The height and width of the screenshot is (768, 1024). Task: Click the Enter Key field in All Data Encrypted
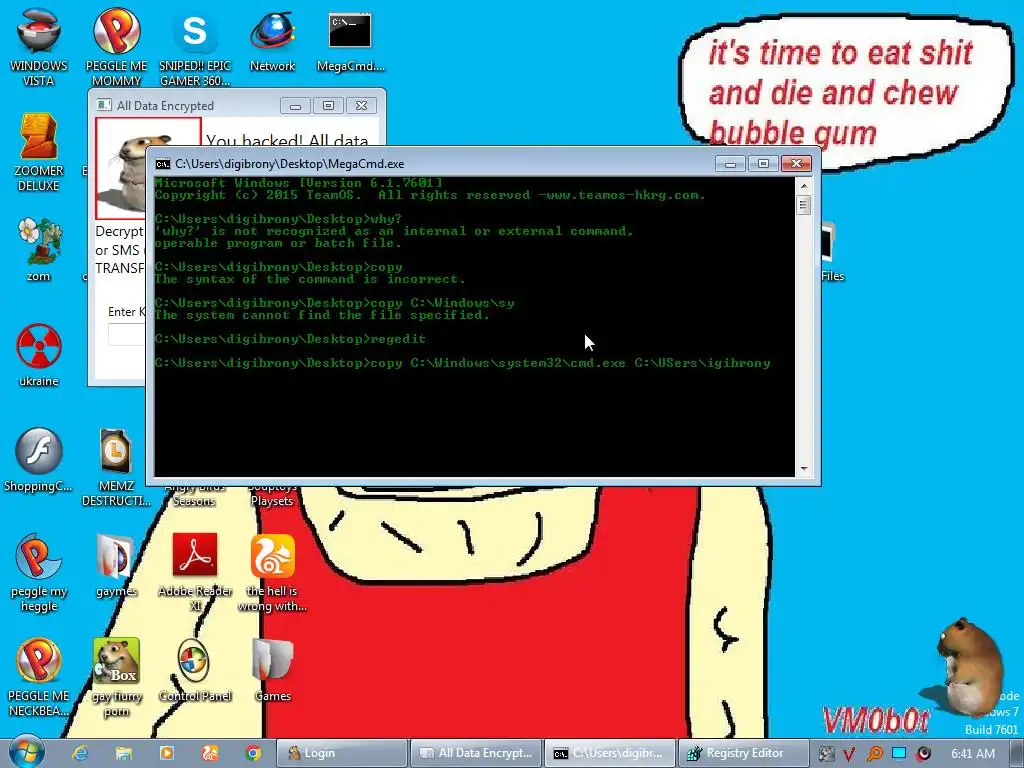click(127, 334)
